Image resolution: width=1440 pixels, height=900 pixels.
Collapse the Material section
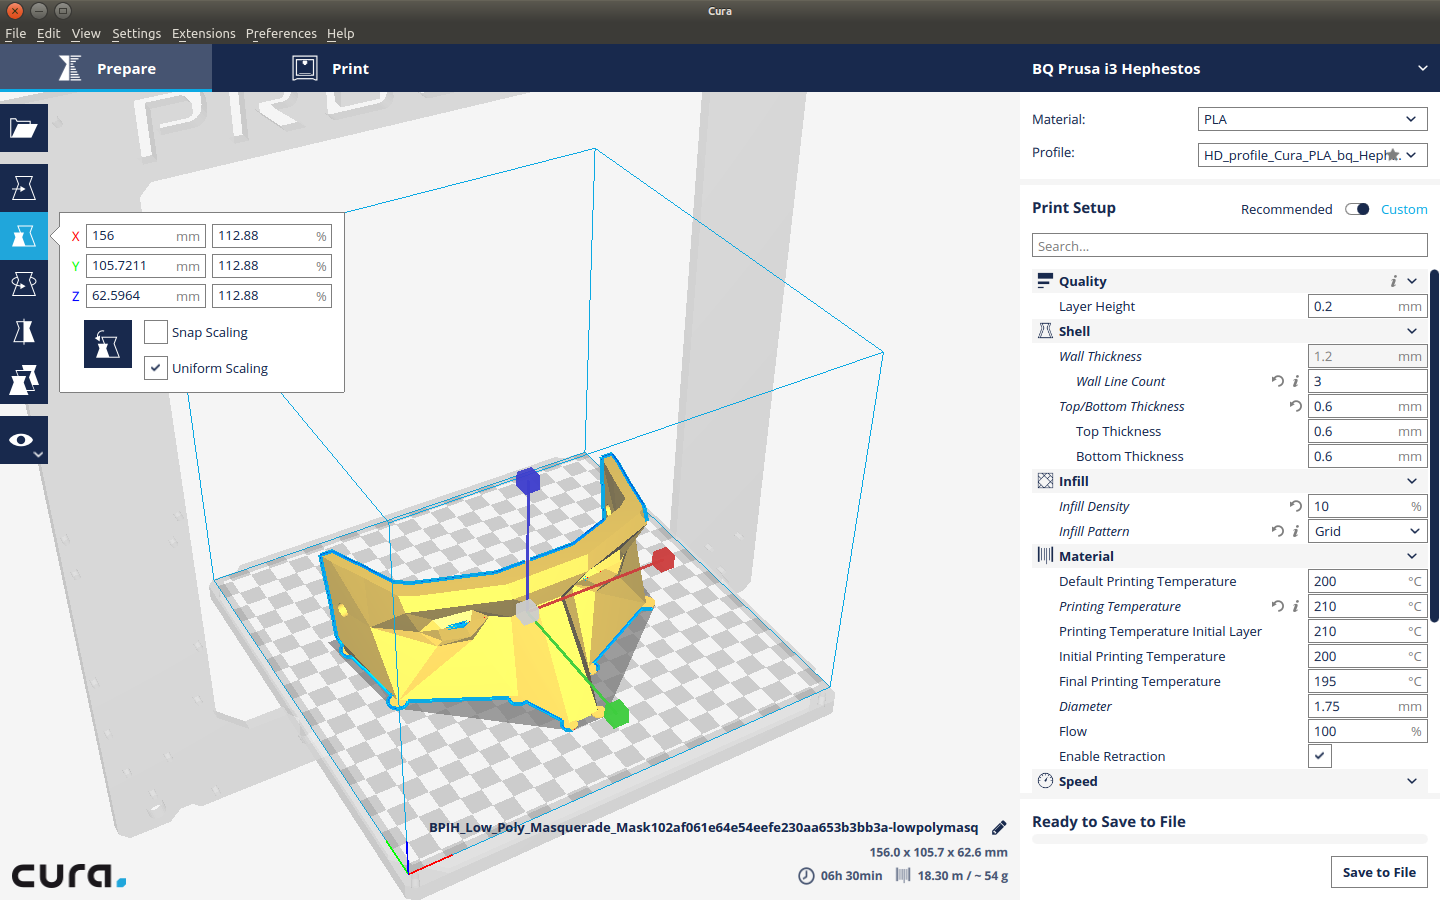pyautogui.click(x=1412, y=556)
